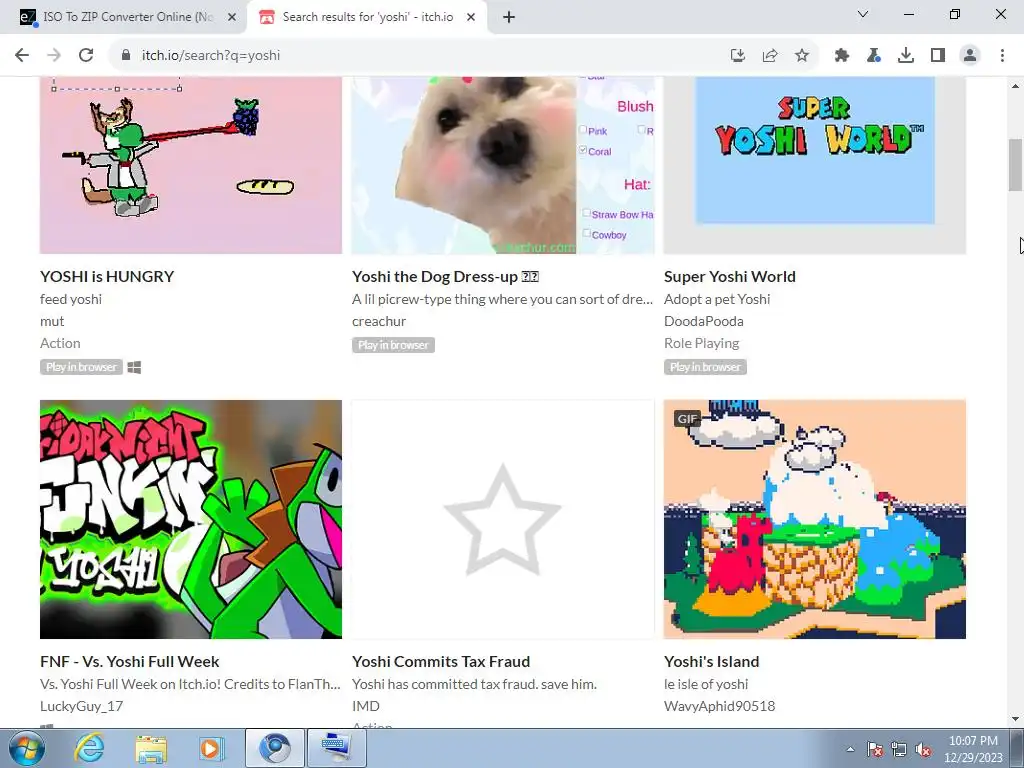Visit author mut's profile

(52, 321)
